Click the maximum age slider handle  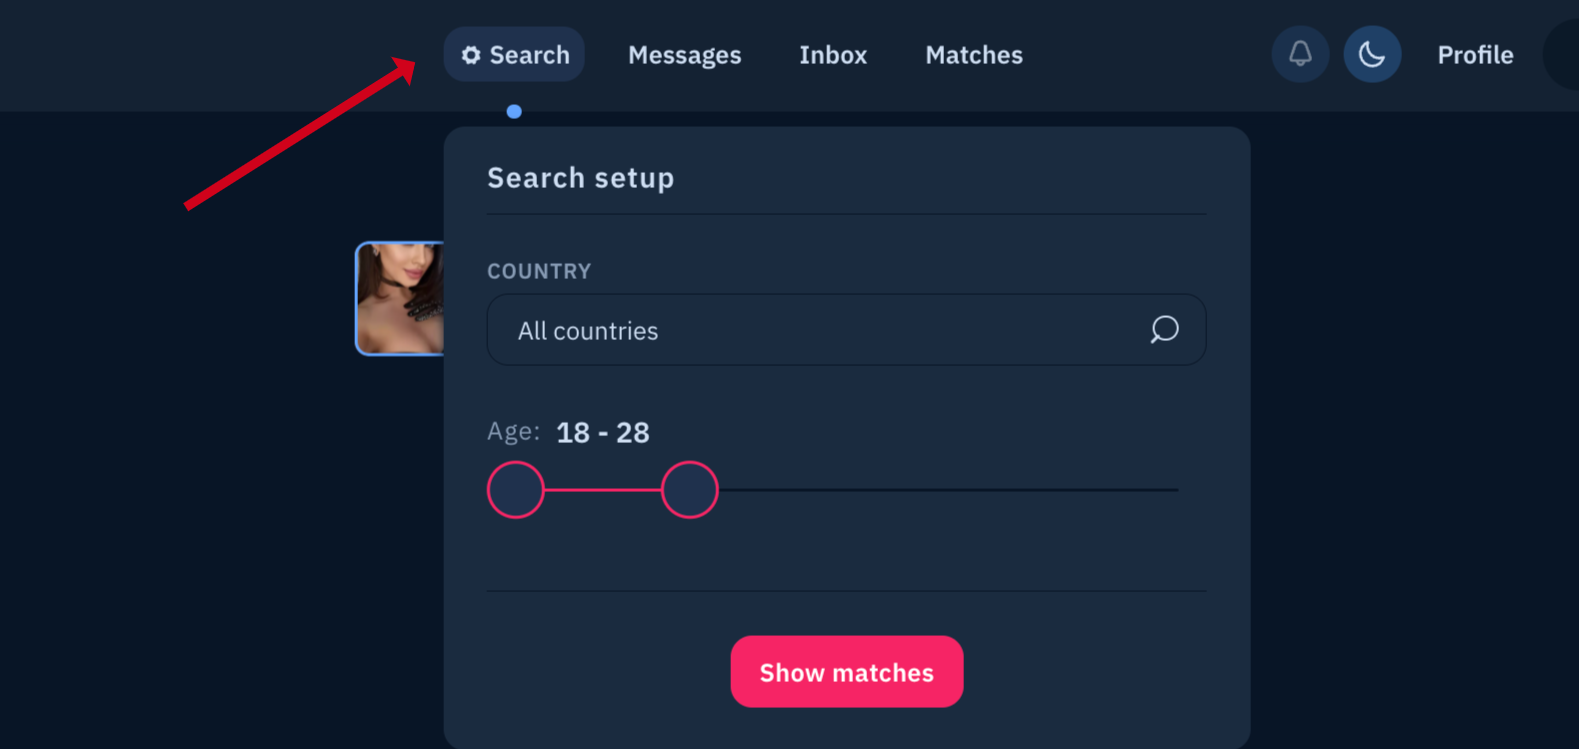[x=689, y=489]
